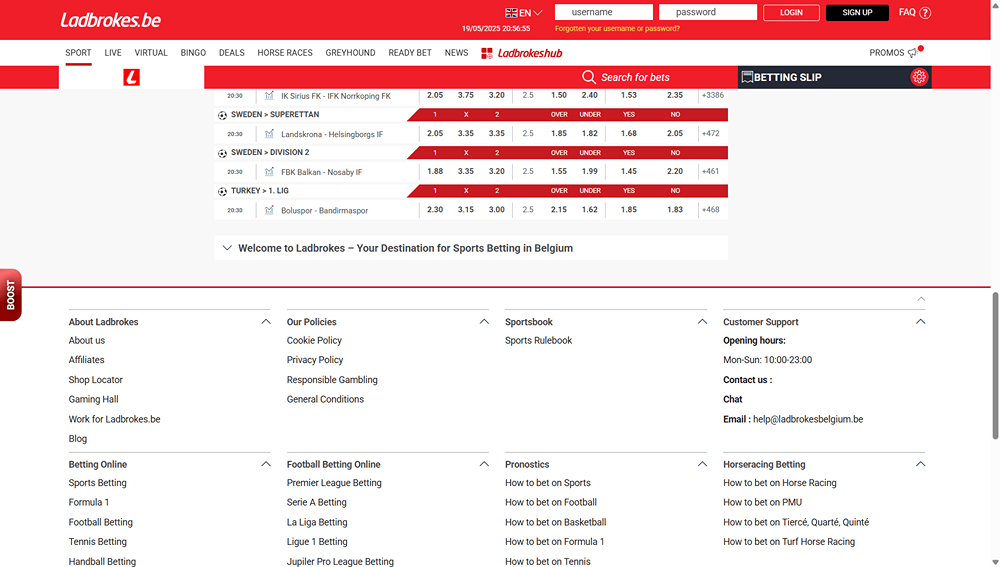Open the Betting Slip panel

coord(834,77)
